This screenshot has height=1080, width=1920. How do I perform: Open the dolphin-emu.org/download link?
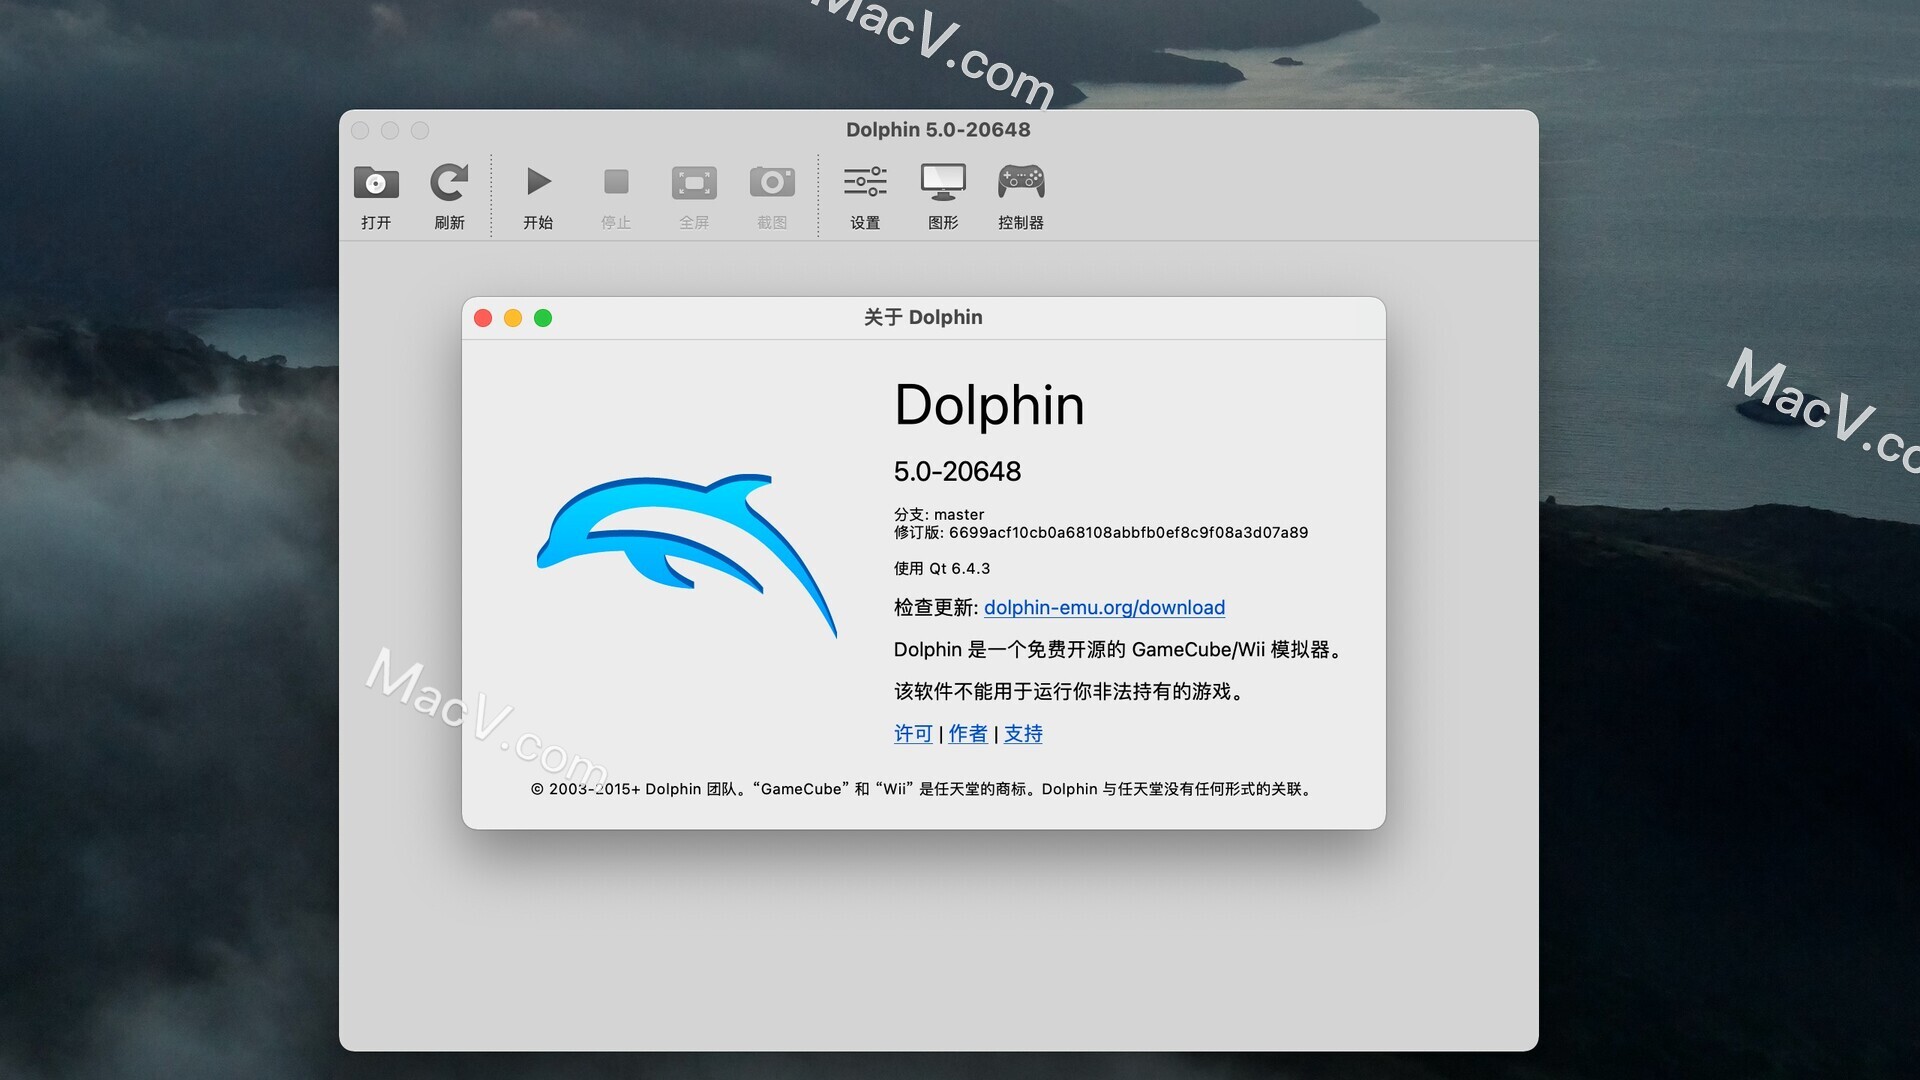coord(1104,608)
